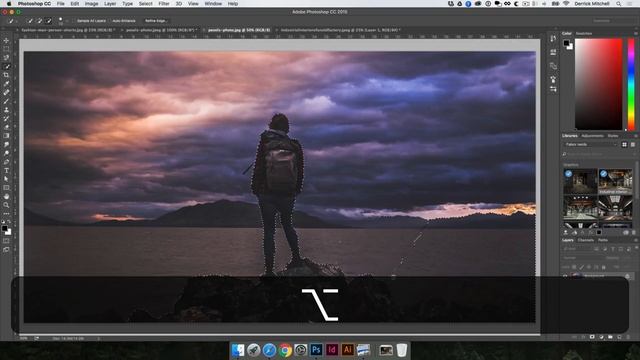This screenshot has height=360, width=640.
Task: Pick a color in the Color panel field
Action: coord(598,84)
